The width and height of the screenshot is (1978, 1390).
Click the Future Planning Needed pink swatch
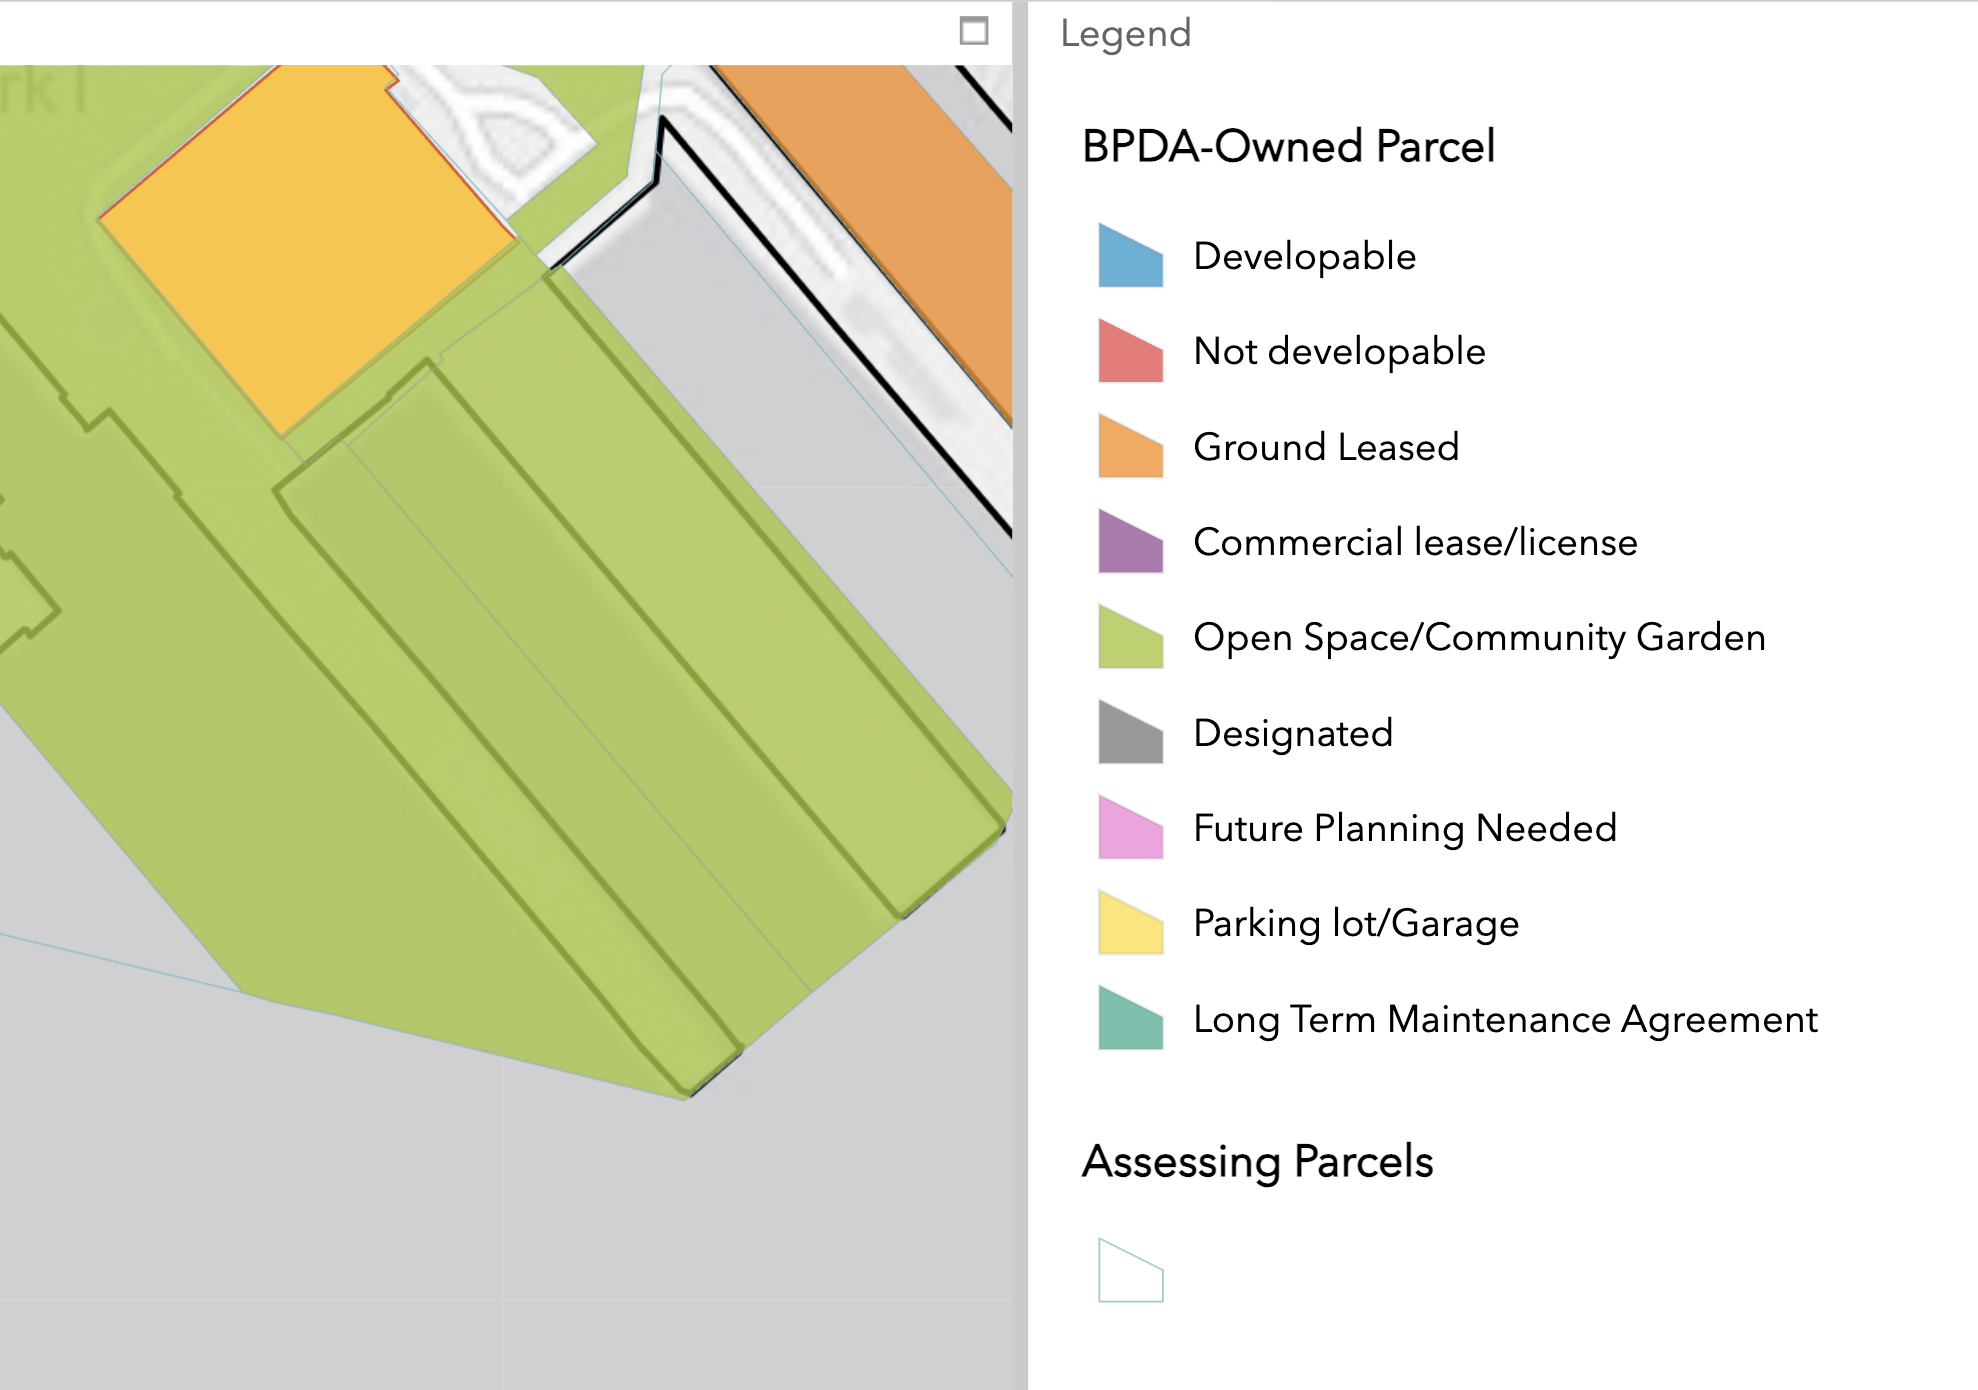(x=1130, y=828)
